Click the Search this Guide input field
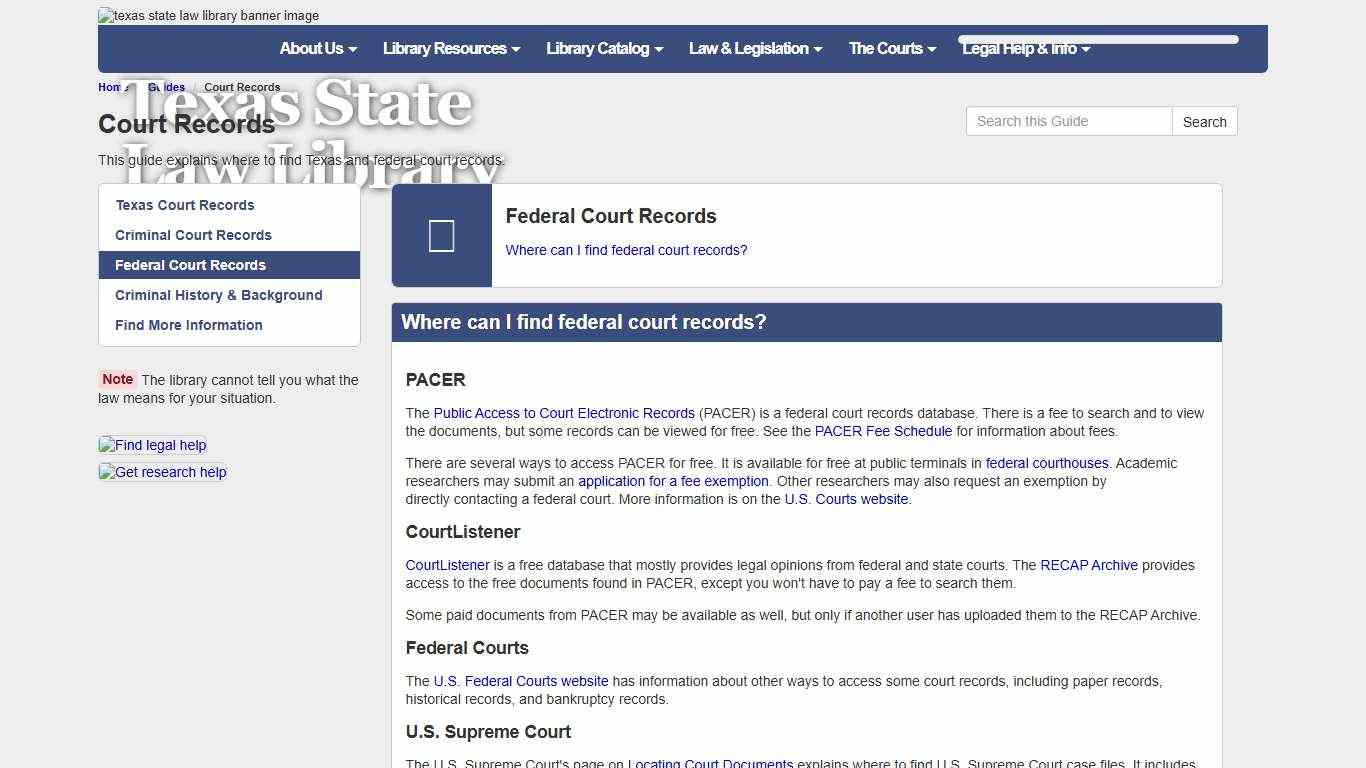 coord(1068,121)
